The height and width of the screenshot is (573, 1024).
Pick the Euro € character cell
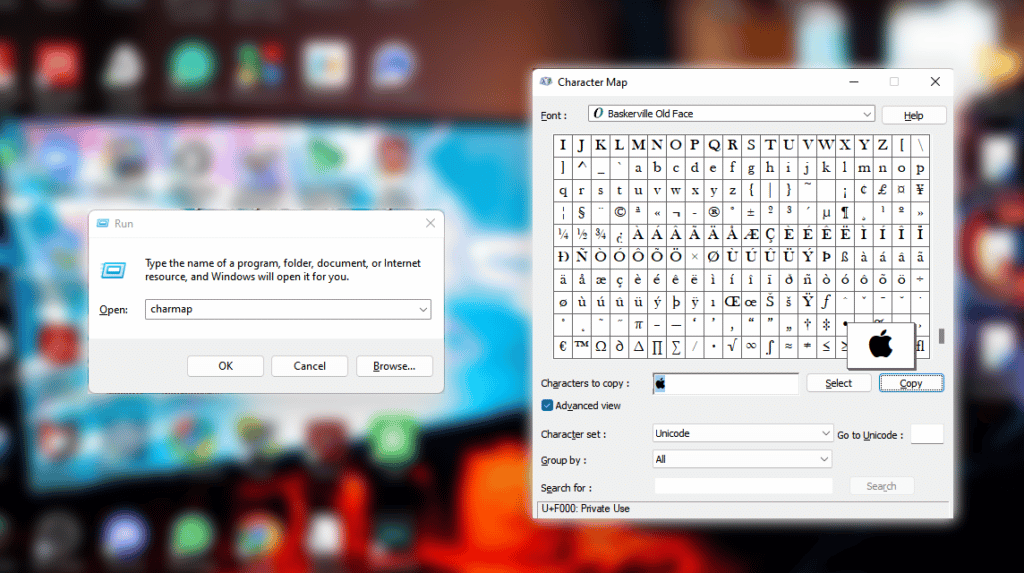[x=563, y=347]
